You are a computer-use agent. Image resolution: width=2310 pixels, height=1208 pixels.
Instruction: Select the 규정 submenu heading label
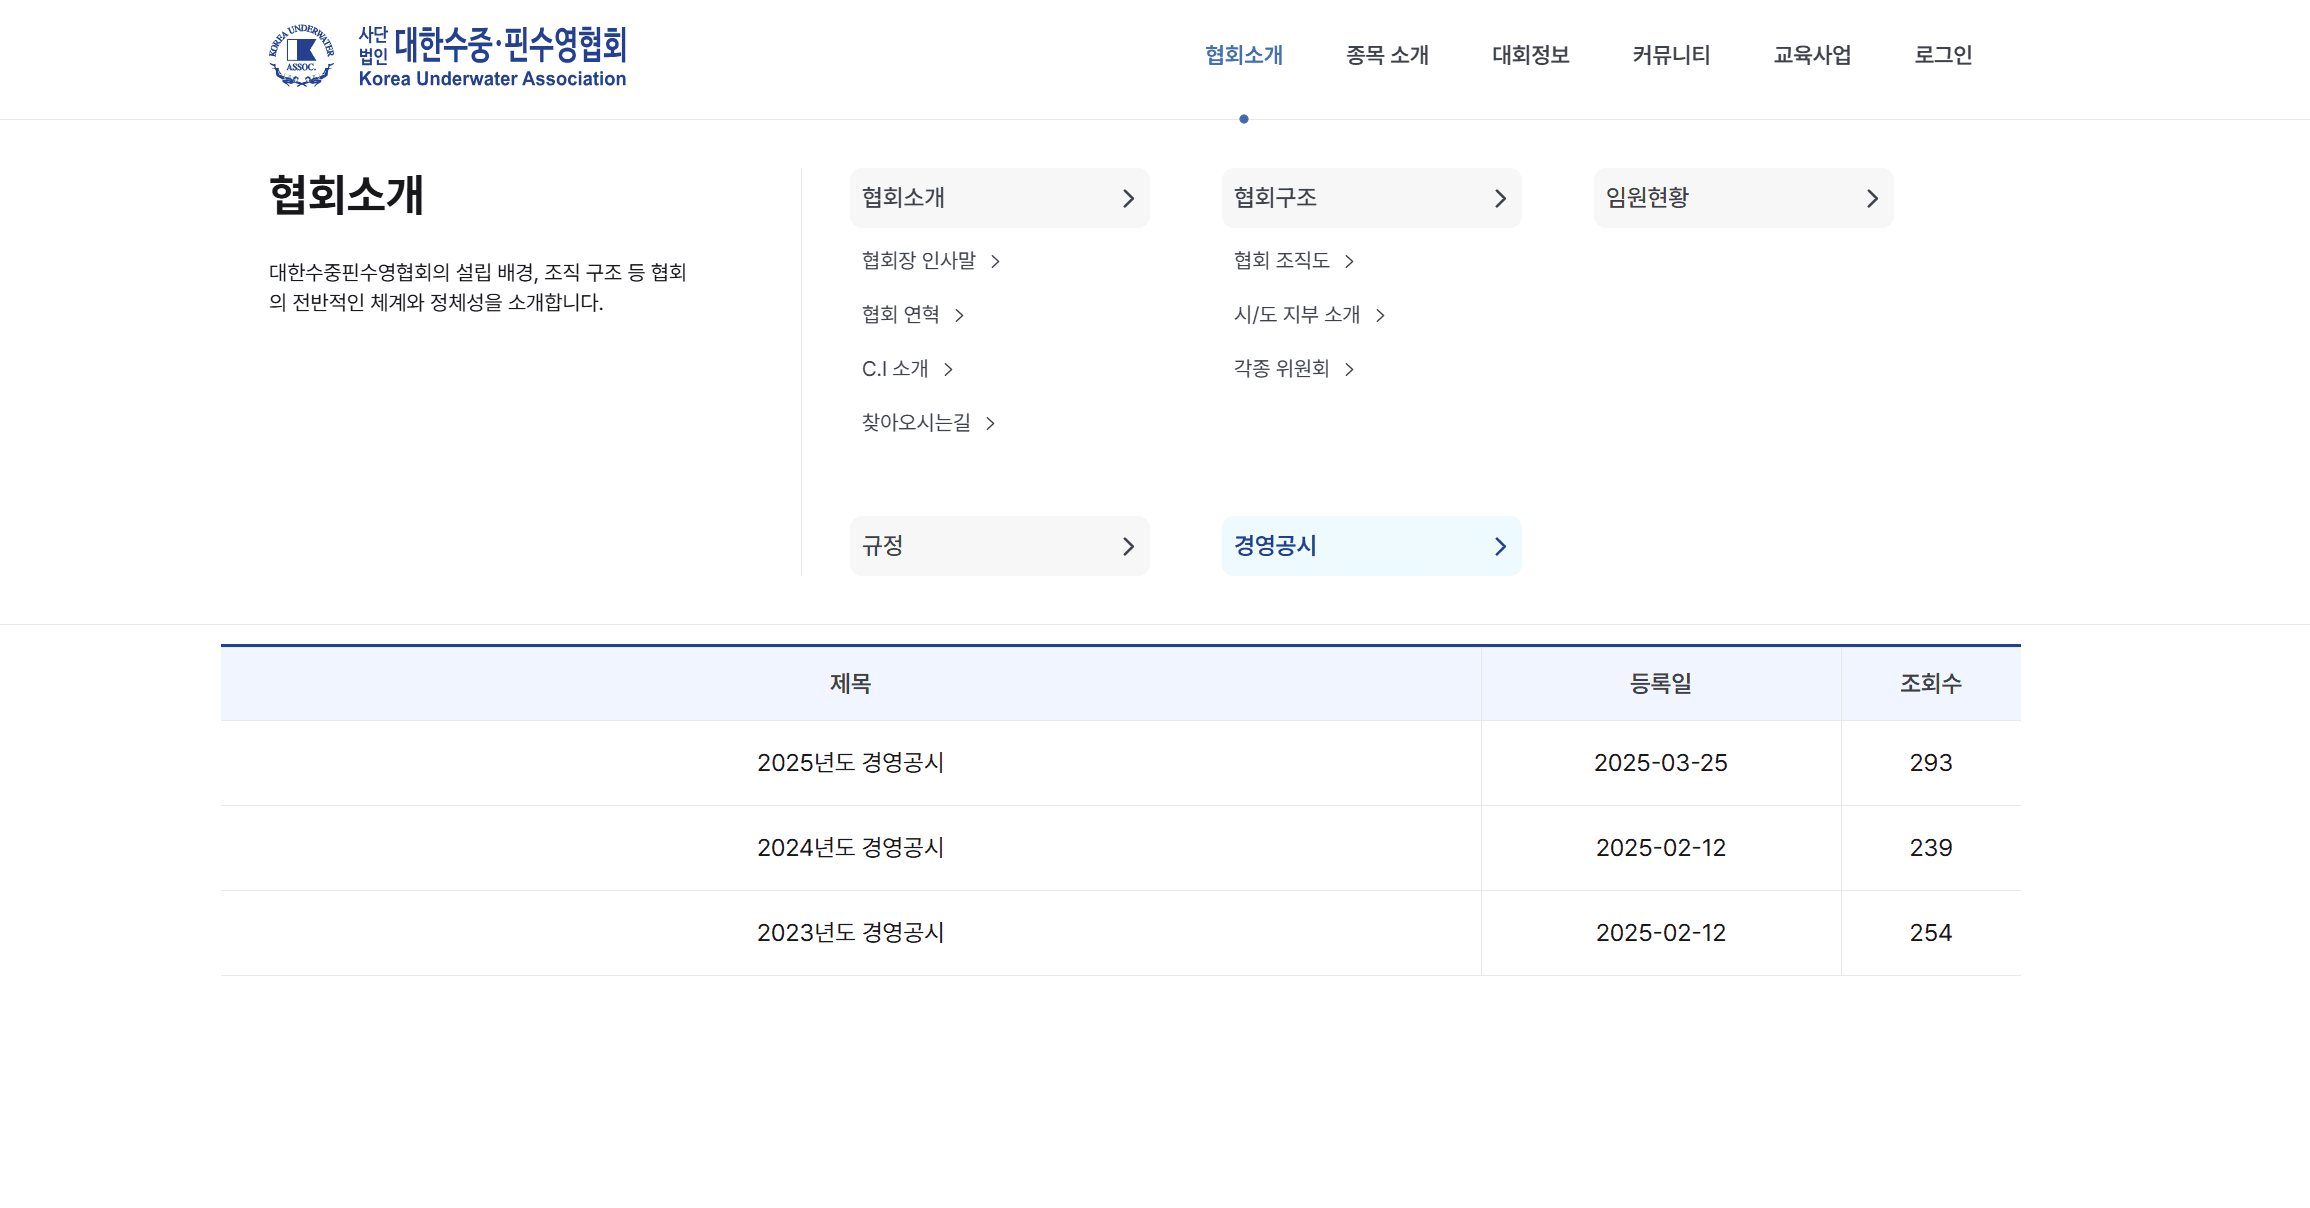coord(882,546)
